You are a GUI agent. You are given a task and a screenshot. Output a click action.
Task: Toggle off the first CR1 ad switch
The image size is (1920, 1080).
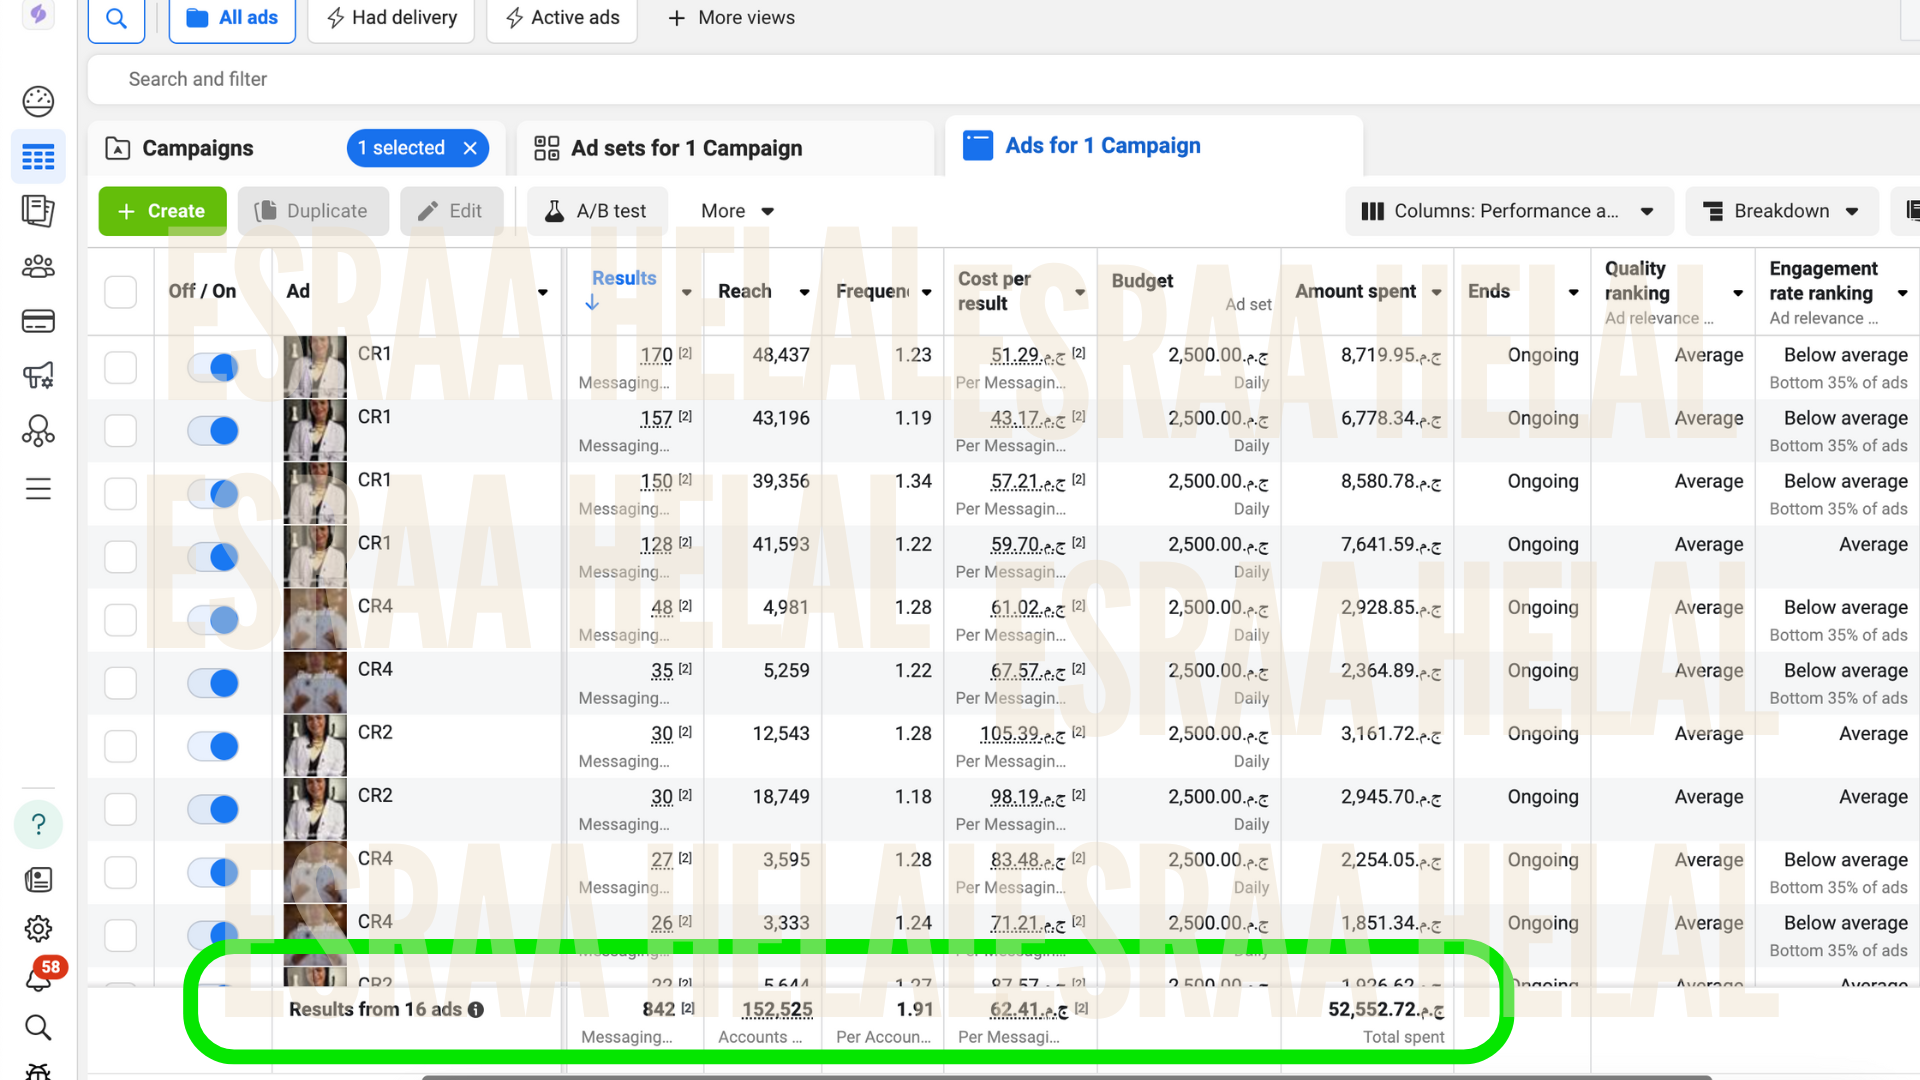(x=213, y=367)
